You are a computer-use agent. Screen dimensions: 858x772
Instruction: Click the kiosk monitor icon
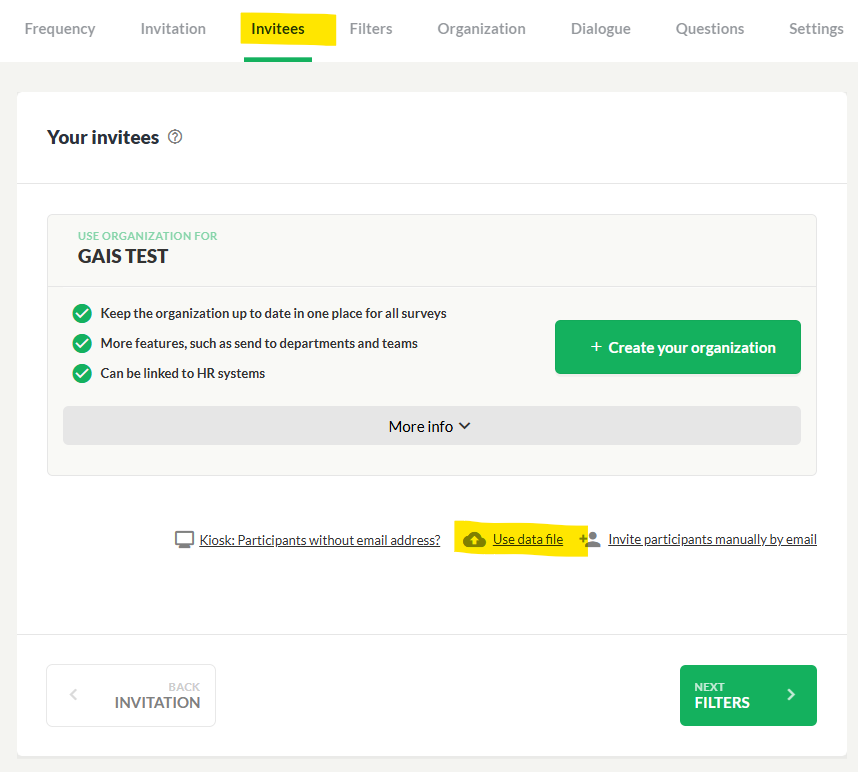point(184,539)
